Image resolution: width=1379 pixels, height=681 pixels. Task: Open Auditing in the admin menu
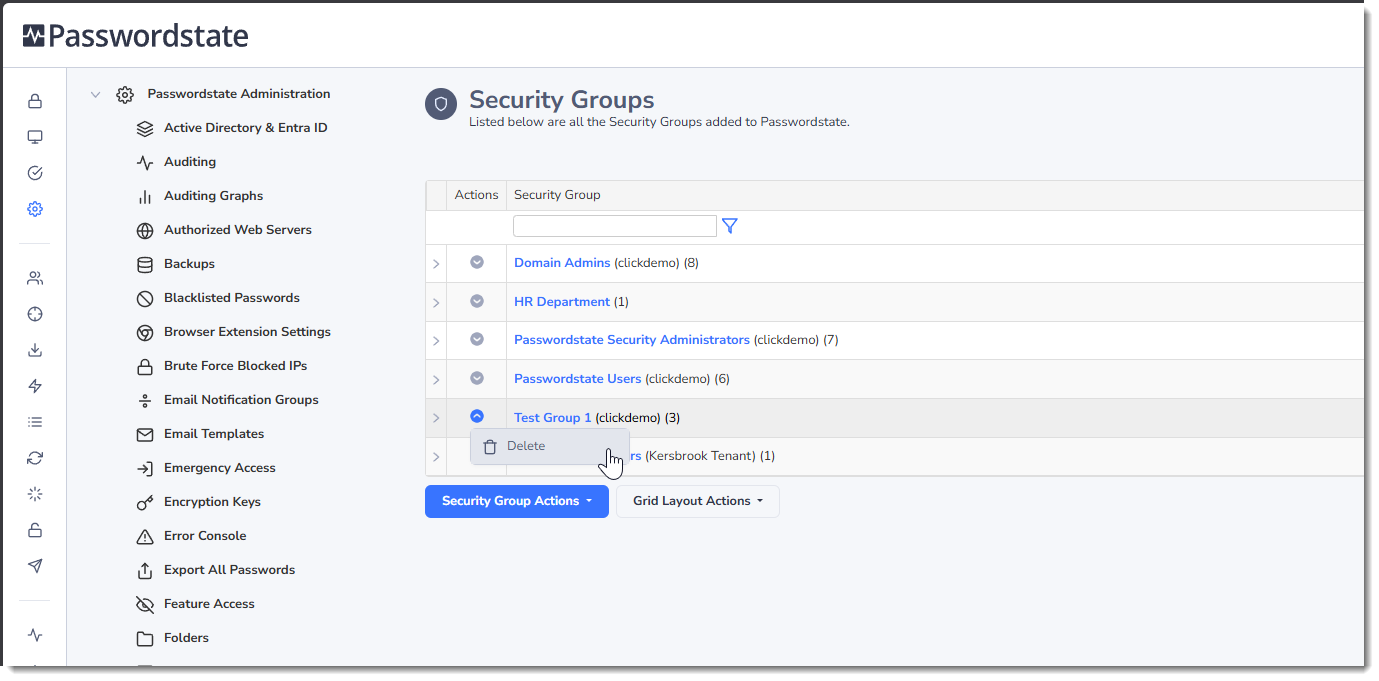coord(190,162)
